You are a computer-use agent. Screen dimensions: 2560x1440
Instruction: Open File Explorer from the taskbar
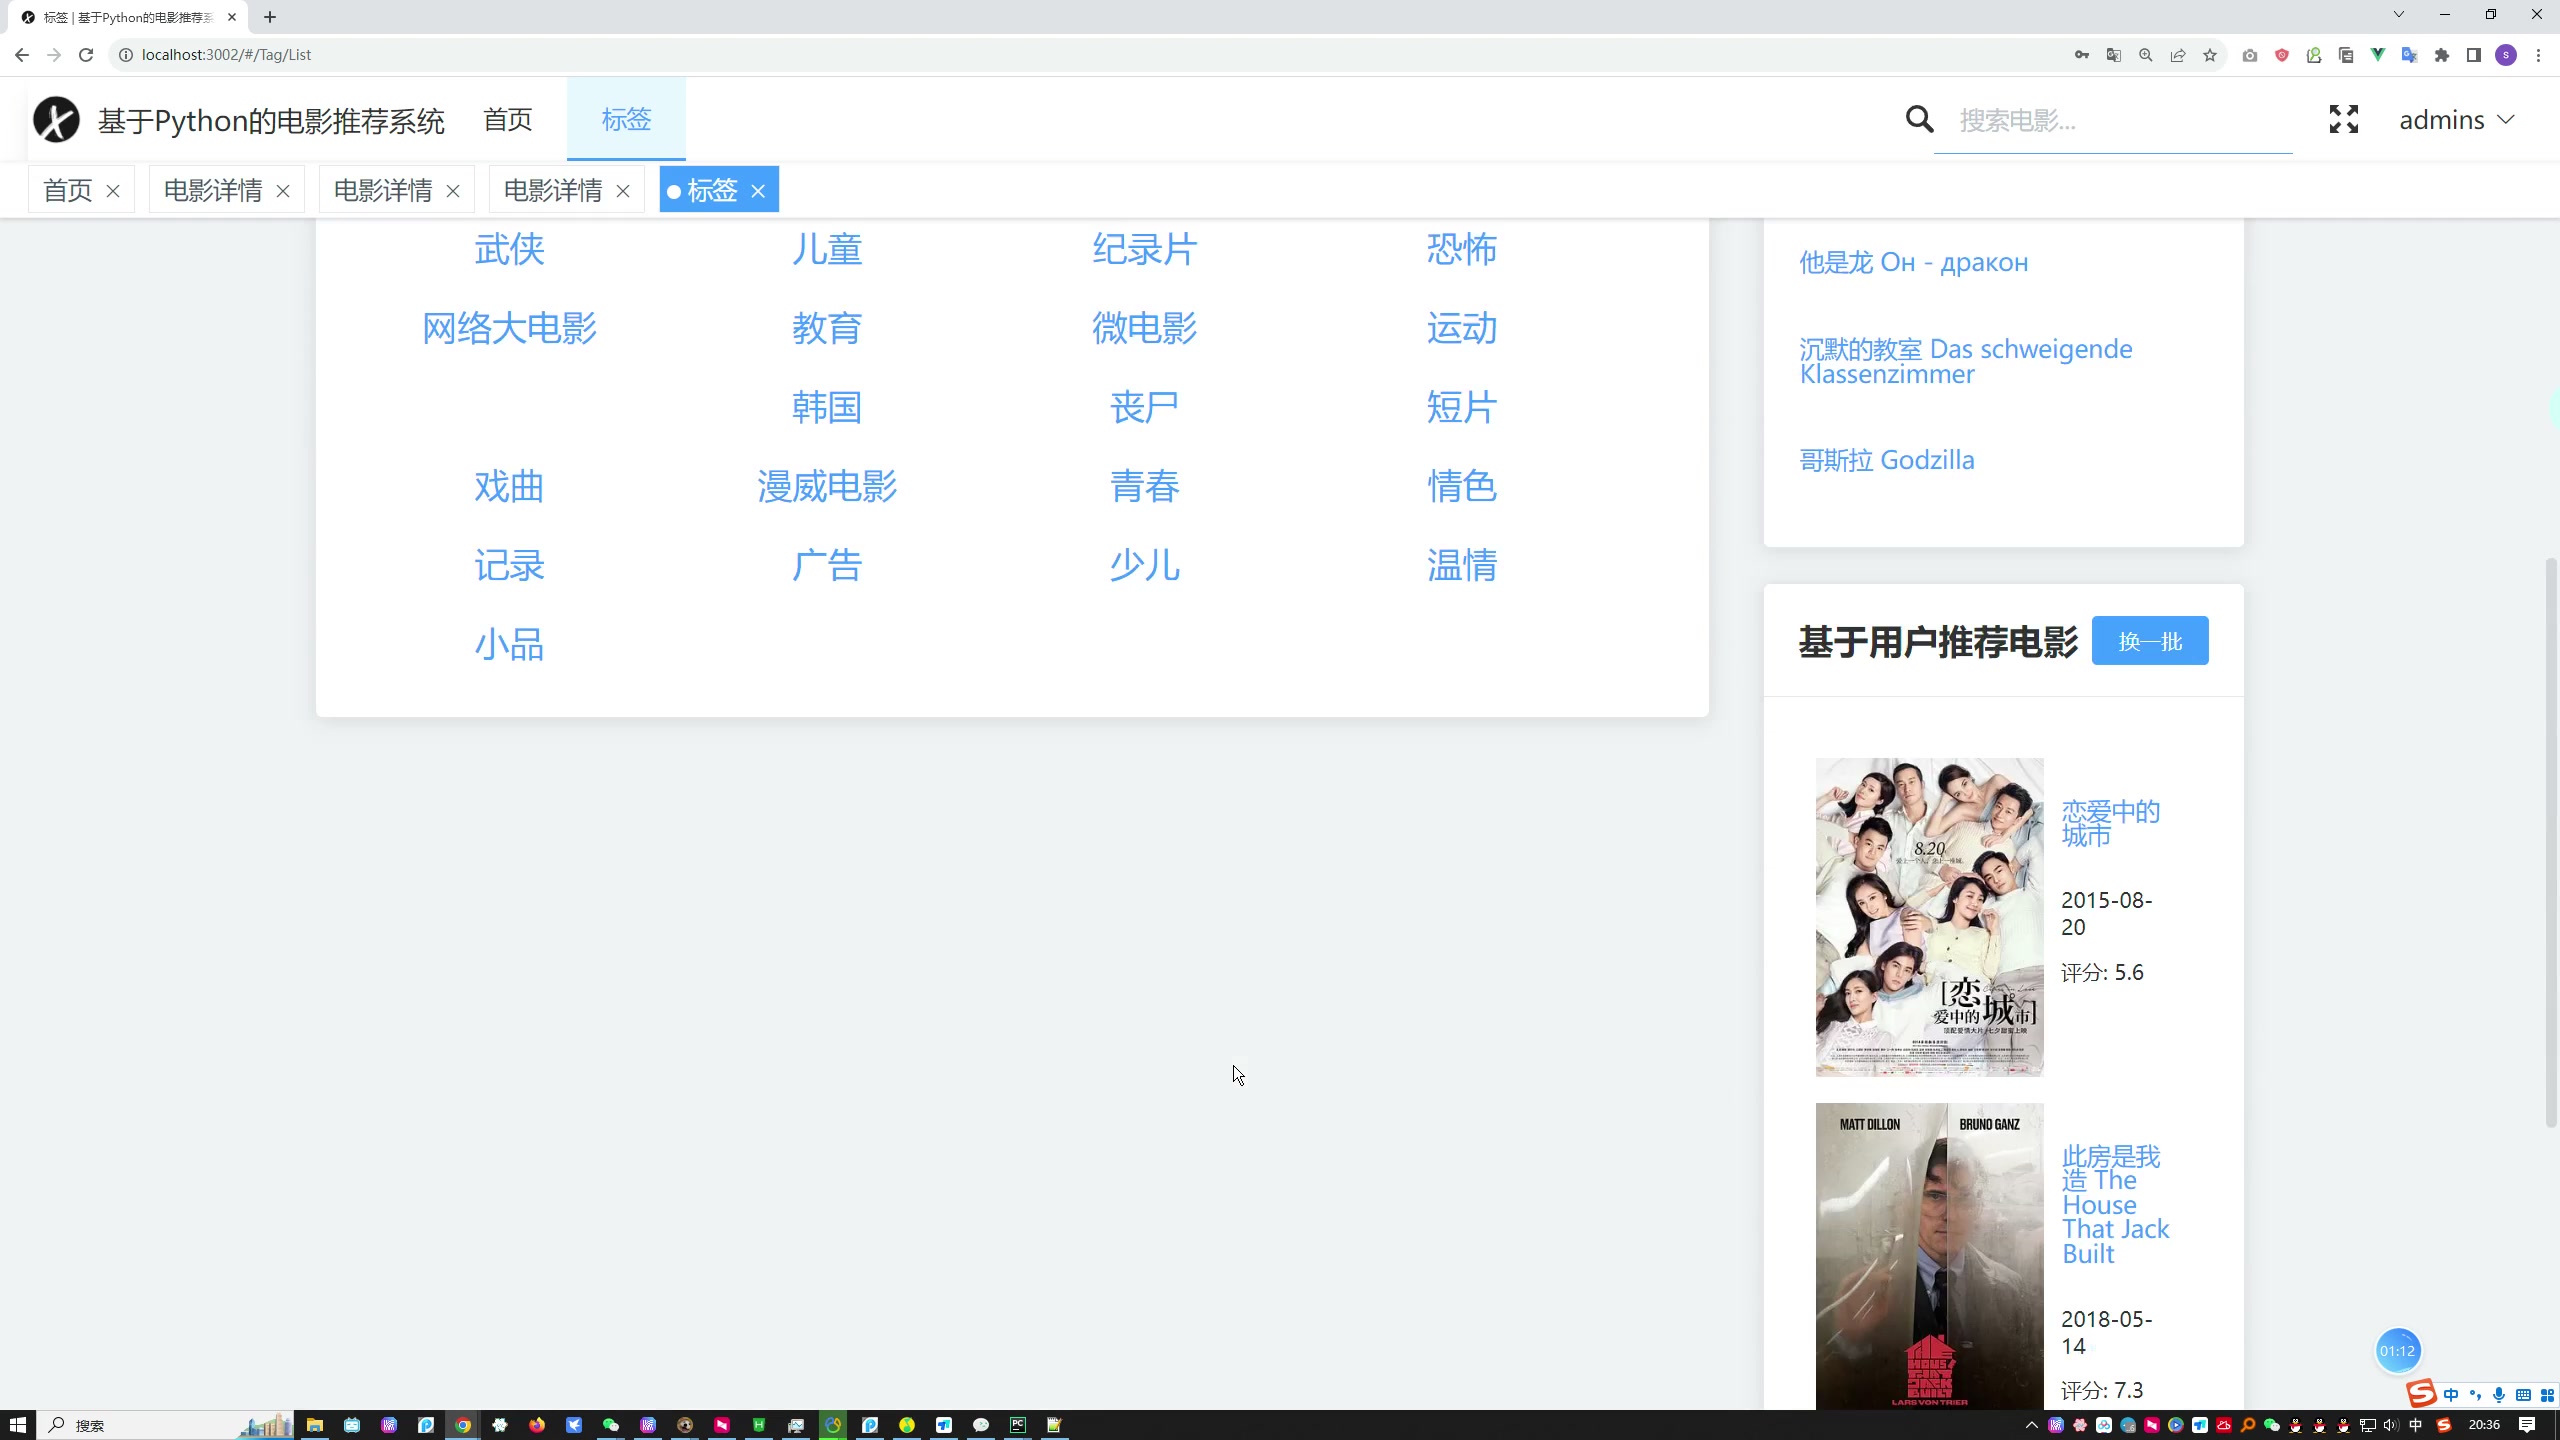[315, 1425]
